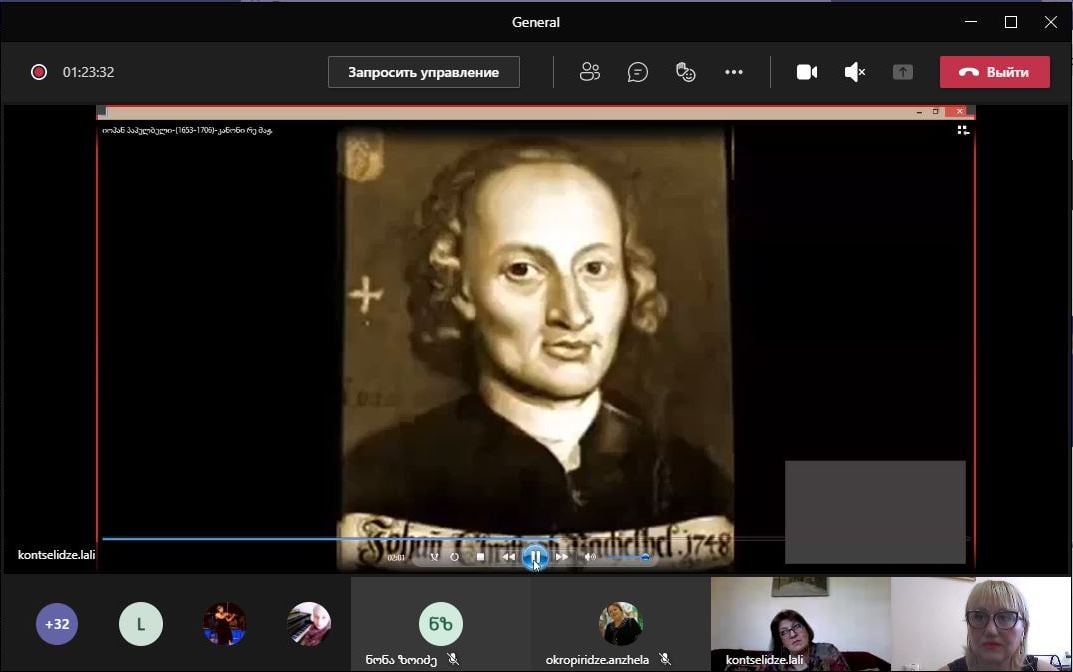This screenshot has height=672, width=1073.
Task: Minimize the shared media player window
Action: pos(919,112)
